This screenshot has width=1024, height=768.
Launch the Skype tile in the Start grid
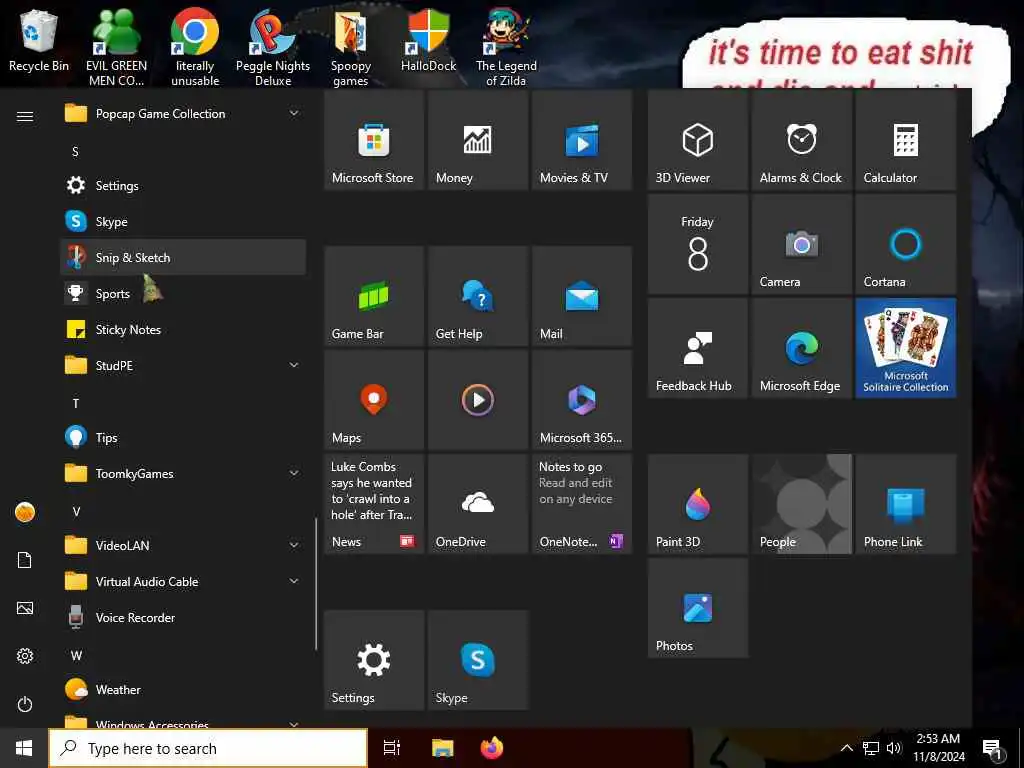477,660
